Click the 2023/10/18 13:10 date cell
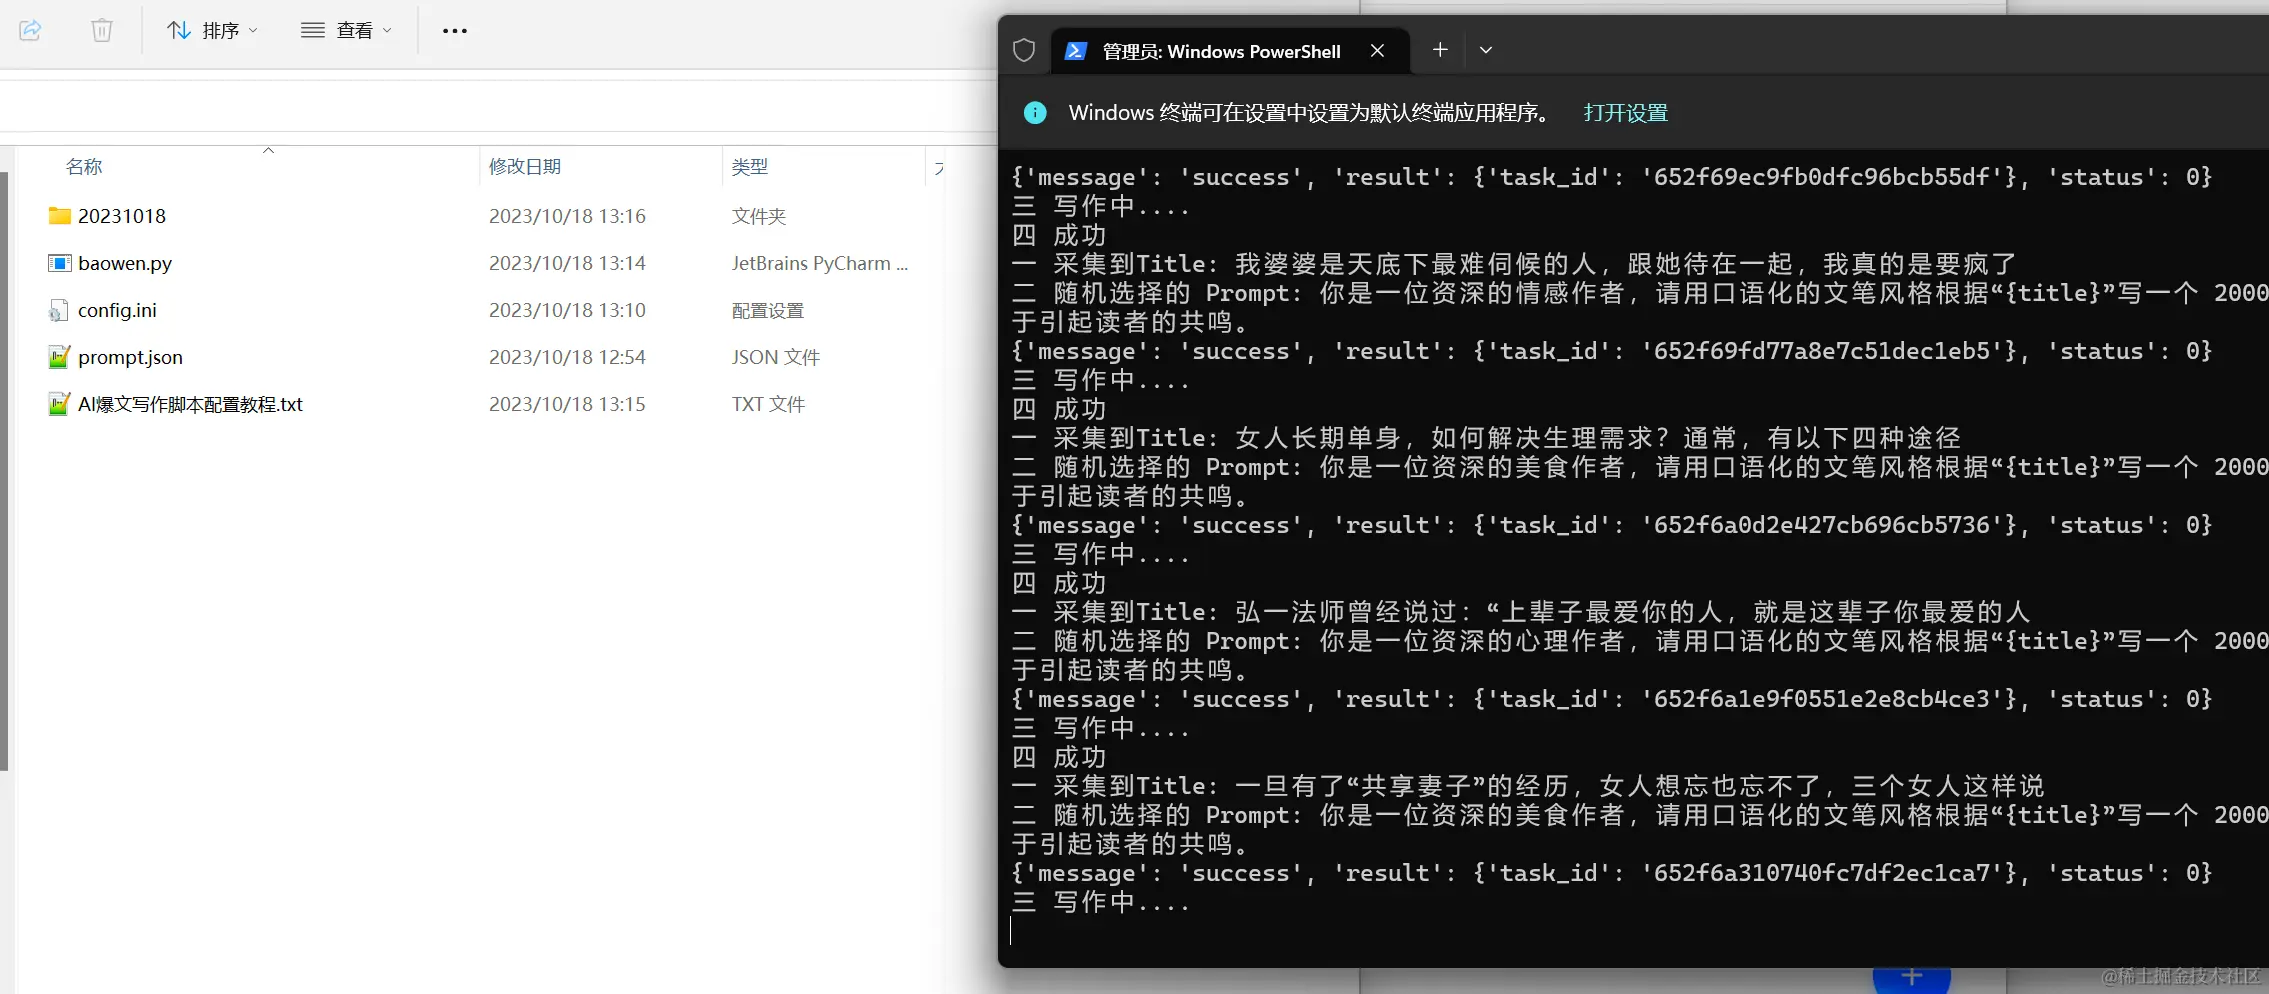2269x994 pixels. (x=567, y=310)
